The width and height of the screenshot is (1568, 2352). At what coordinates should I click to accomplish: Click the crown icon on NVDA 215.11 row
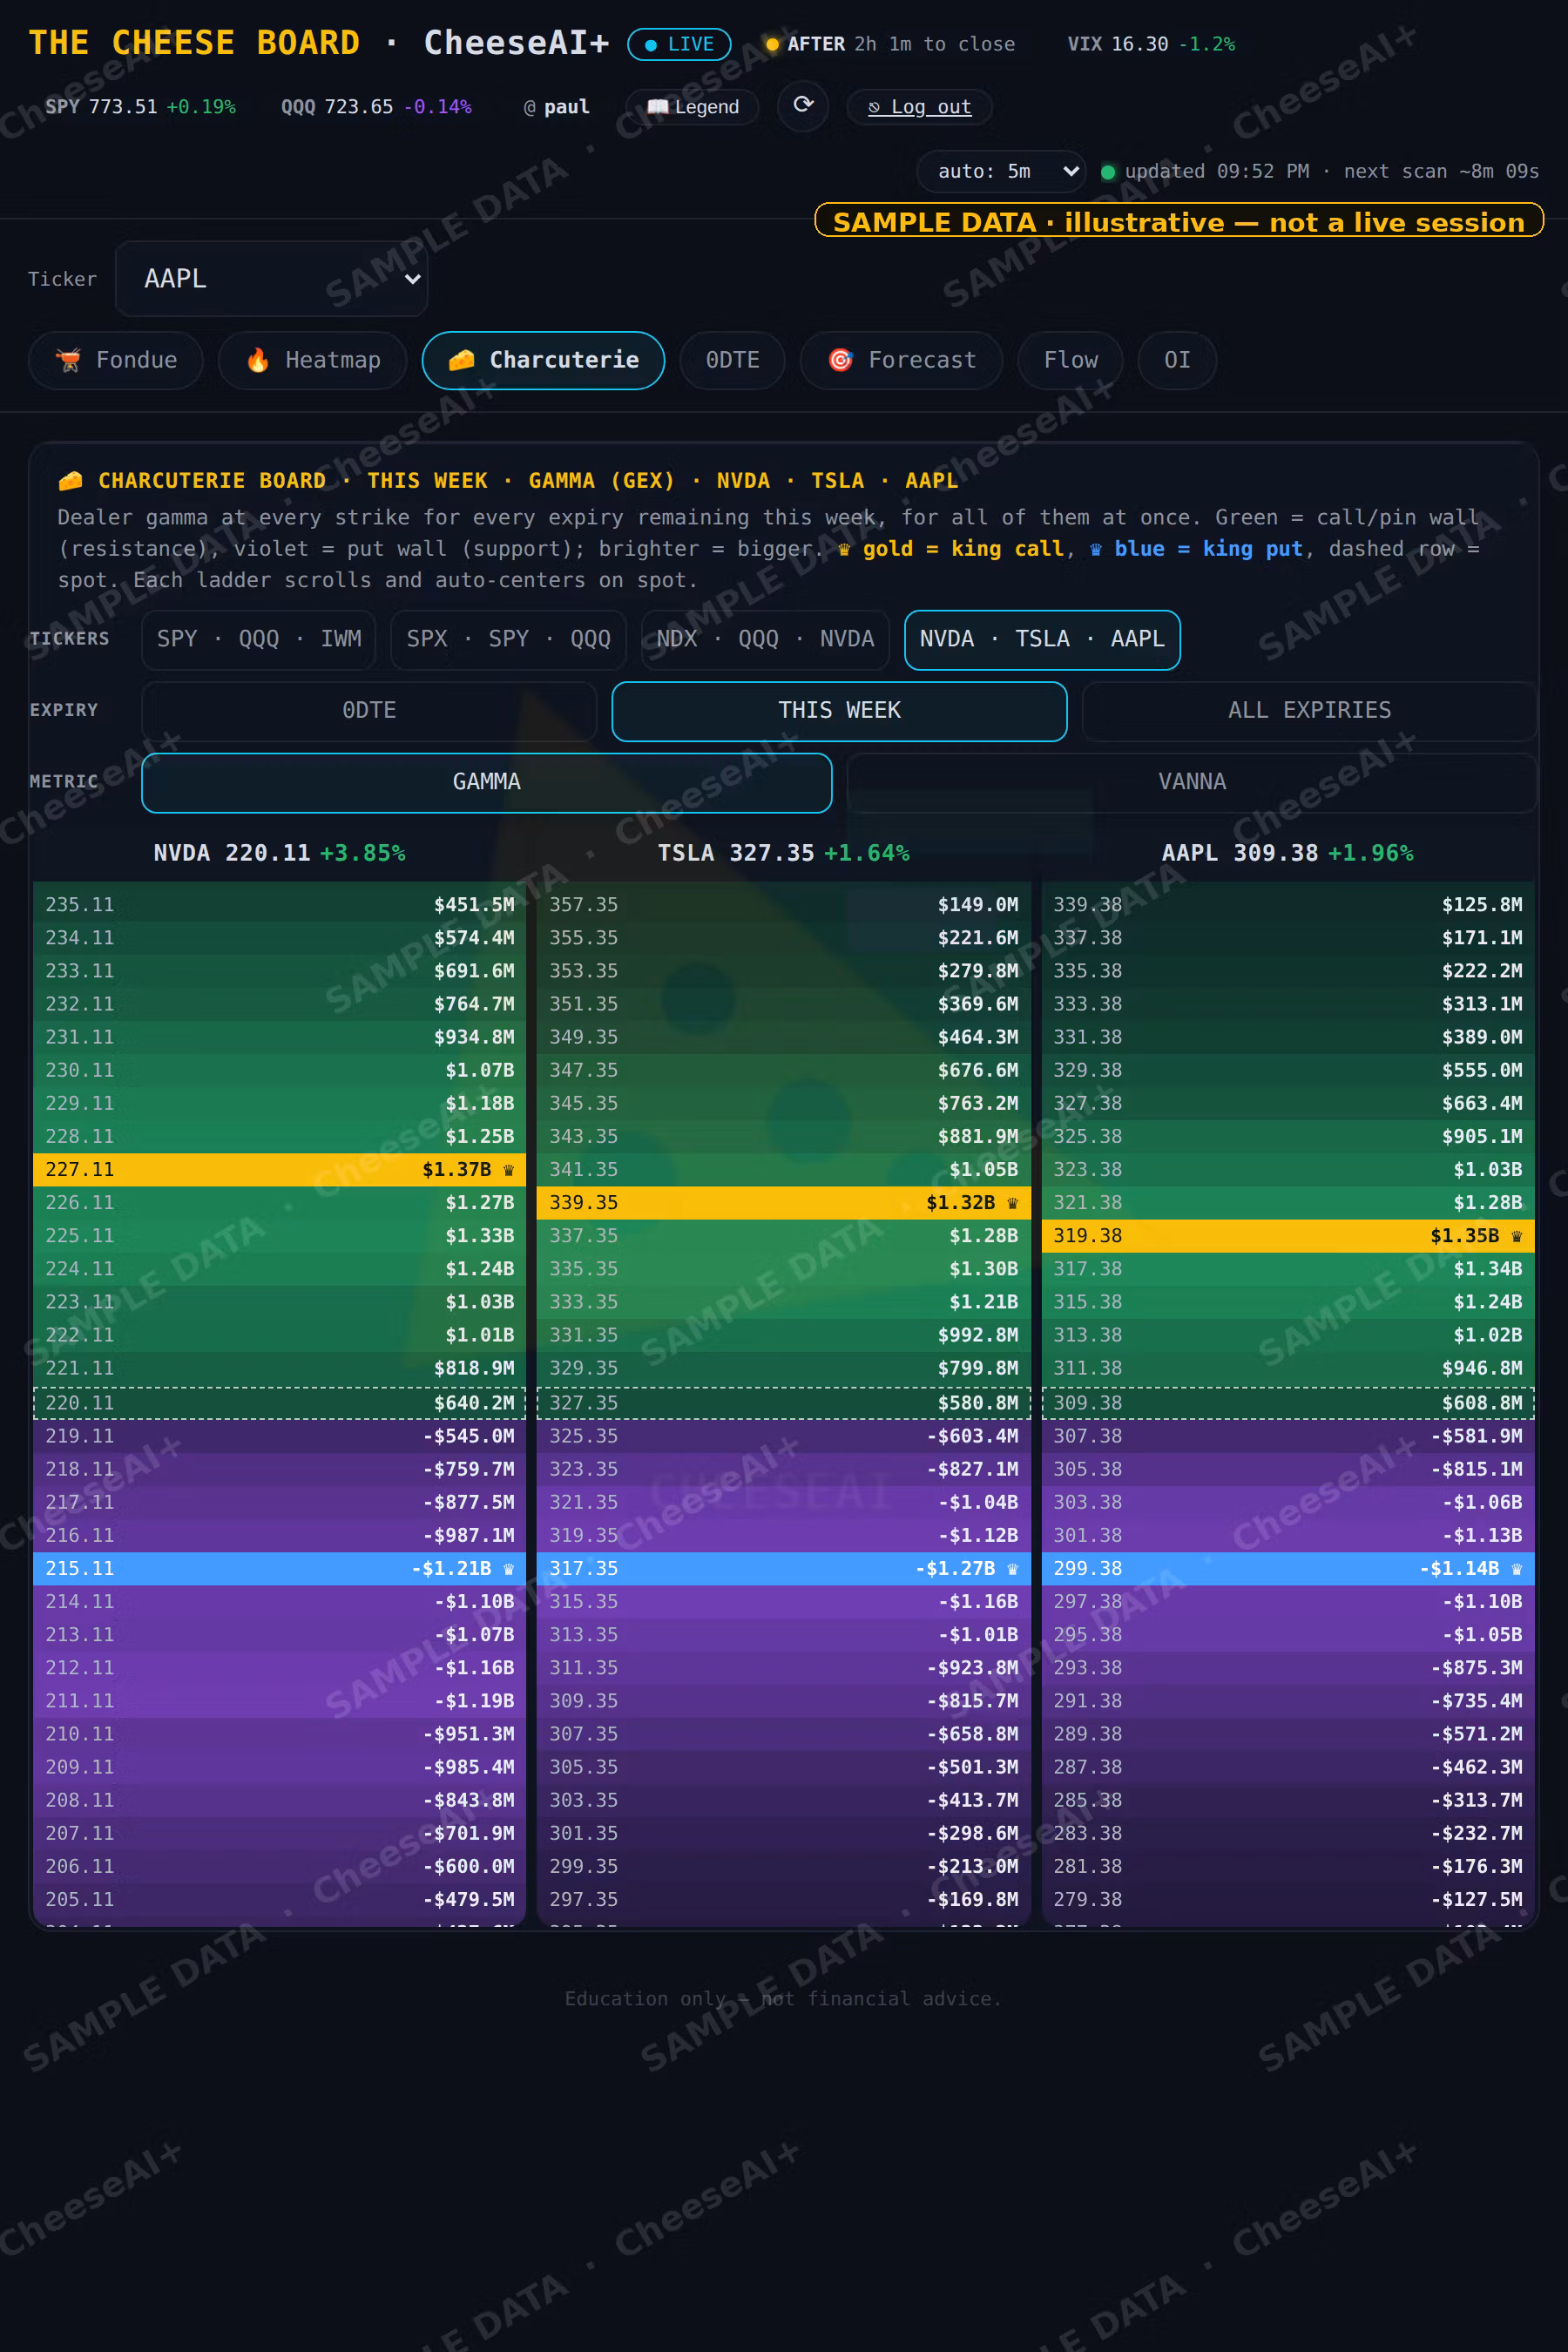click(508, 1569)
